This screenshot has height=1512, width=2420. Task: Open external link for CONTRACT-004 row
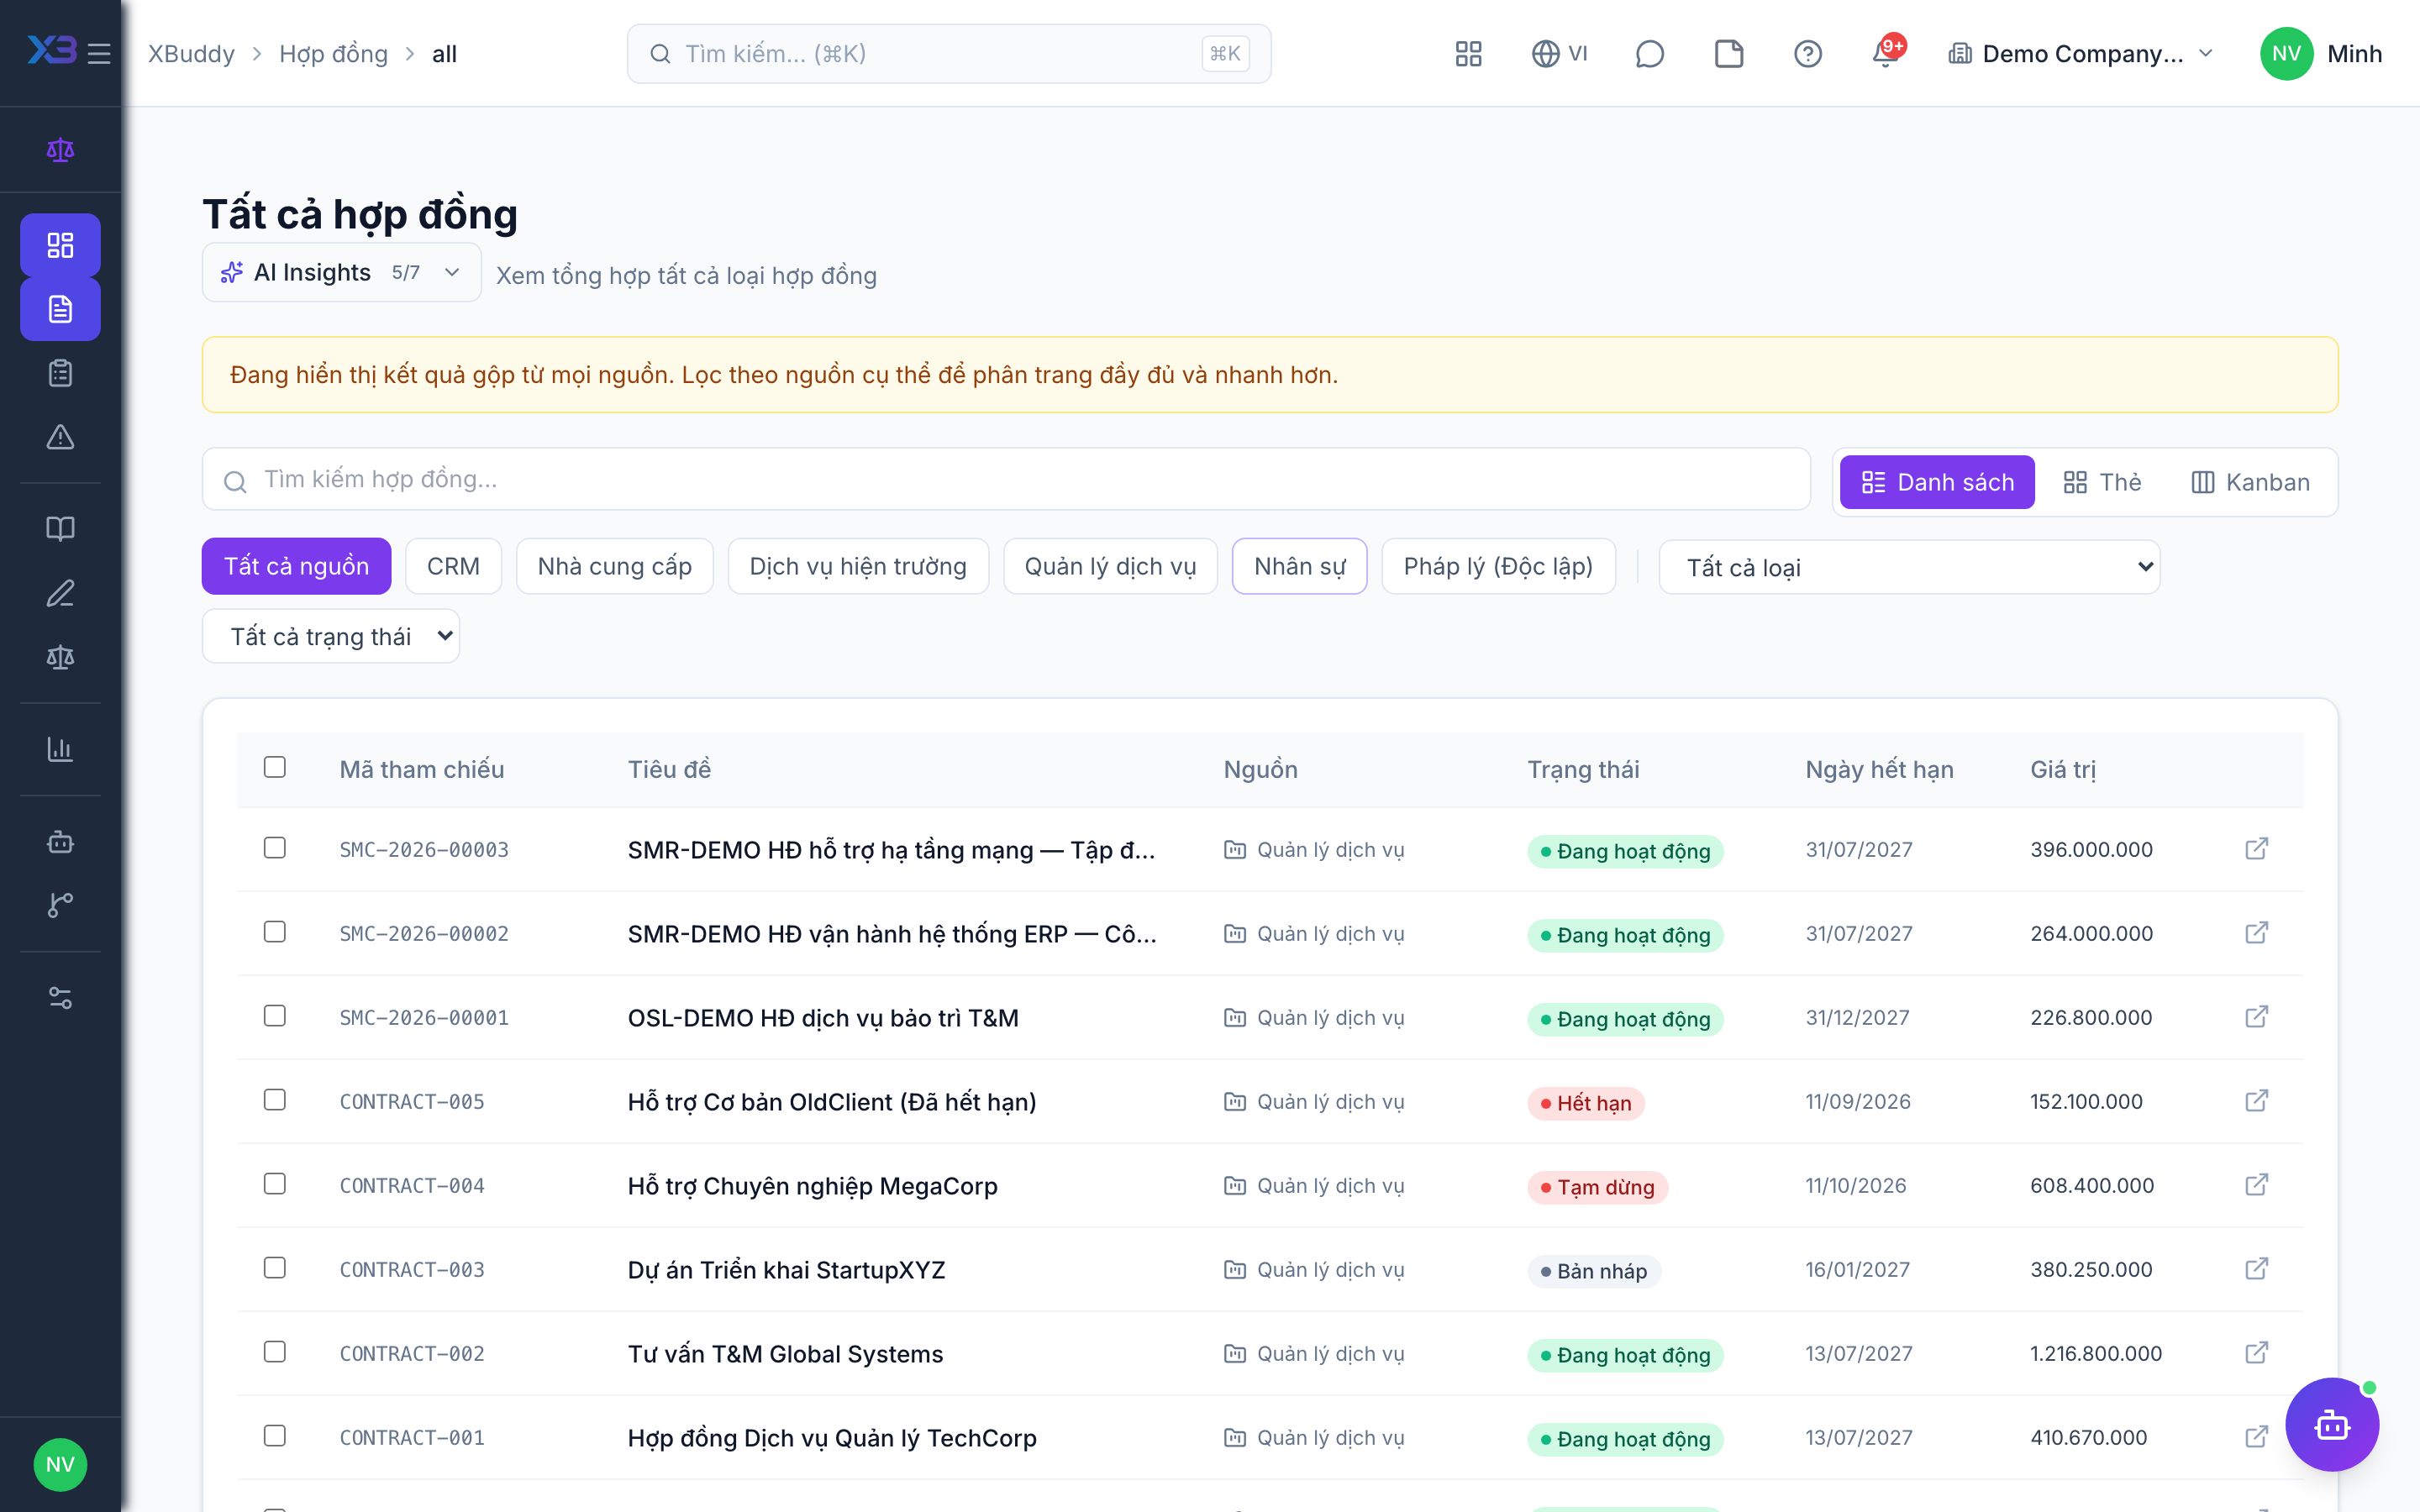(2256, 1185)
